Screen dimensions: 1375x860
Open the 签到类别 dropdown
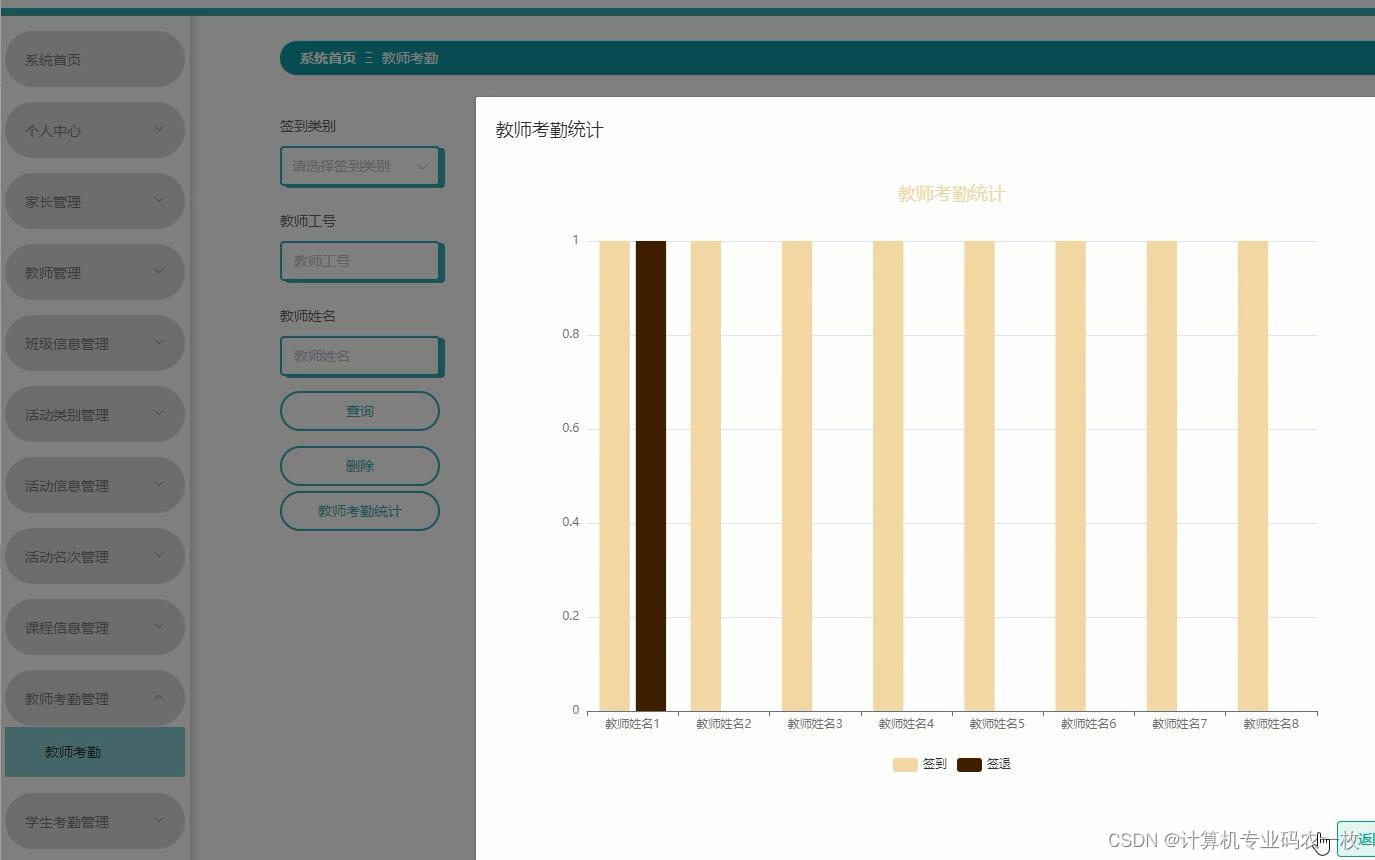coord(360,166)
